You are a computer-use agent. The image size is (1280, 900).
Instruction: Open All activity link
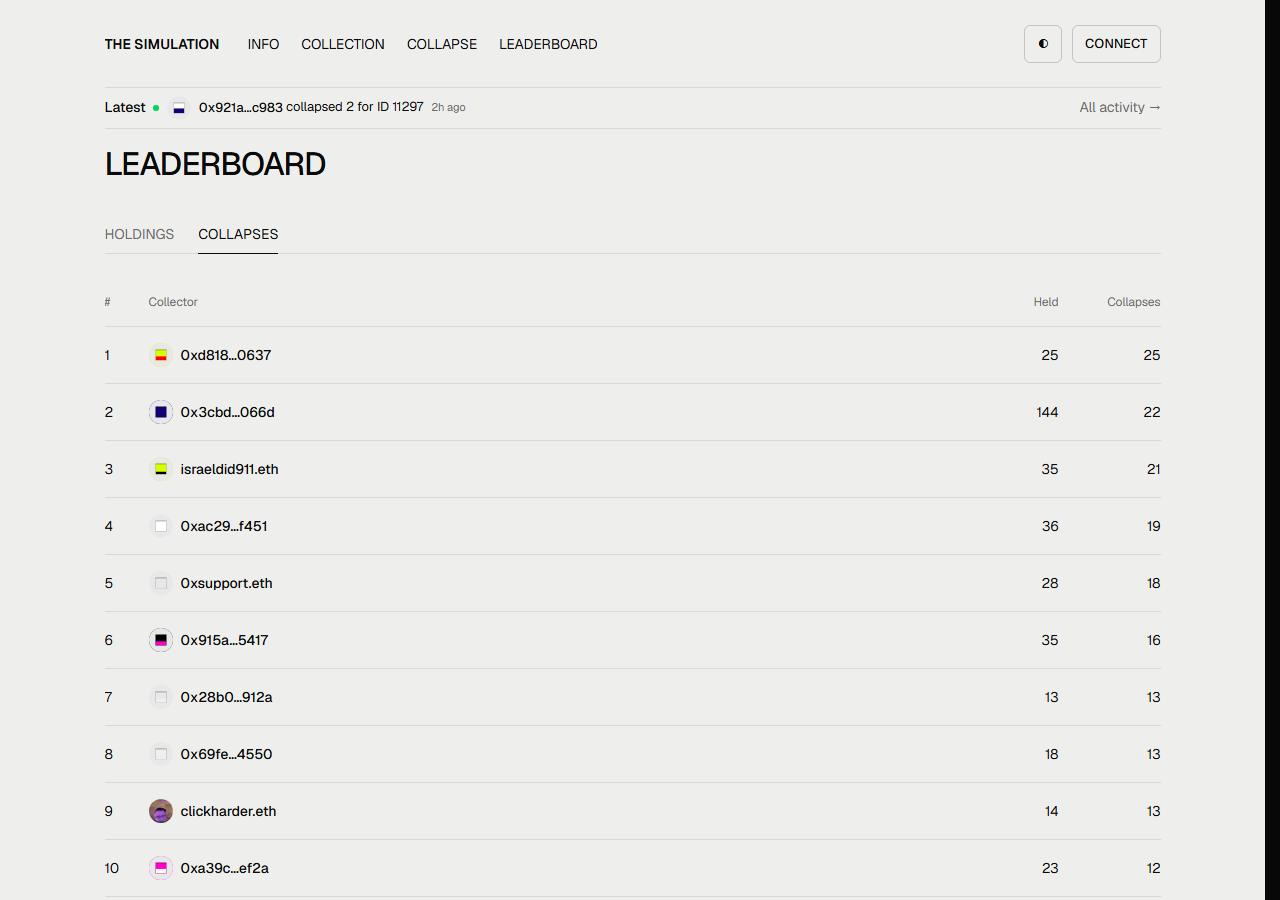(x=1120, y=107)
